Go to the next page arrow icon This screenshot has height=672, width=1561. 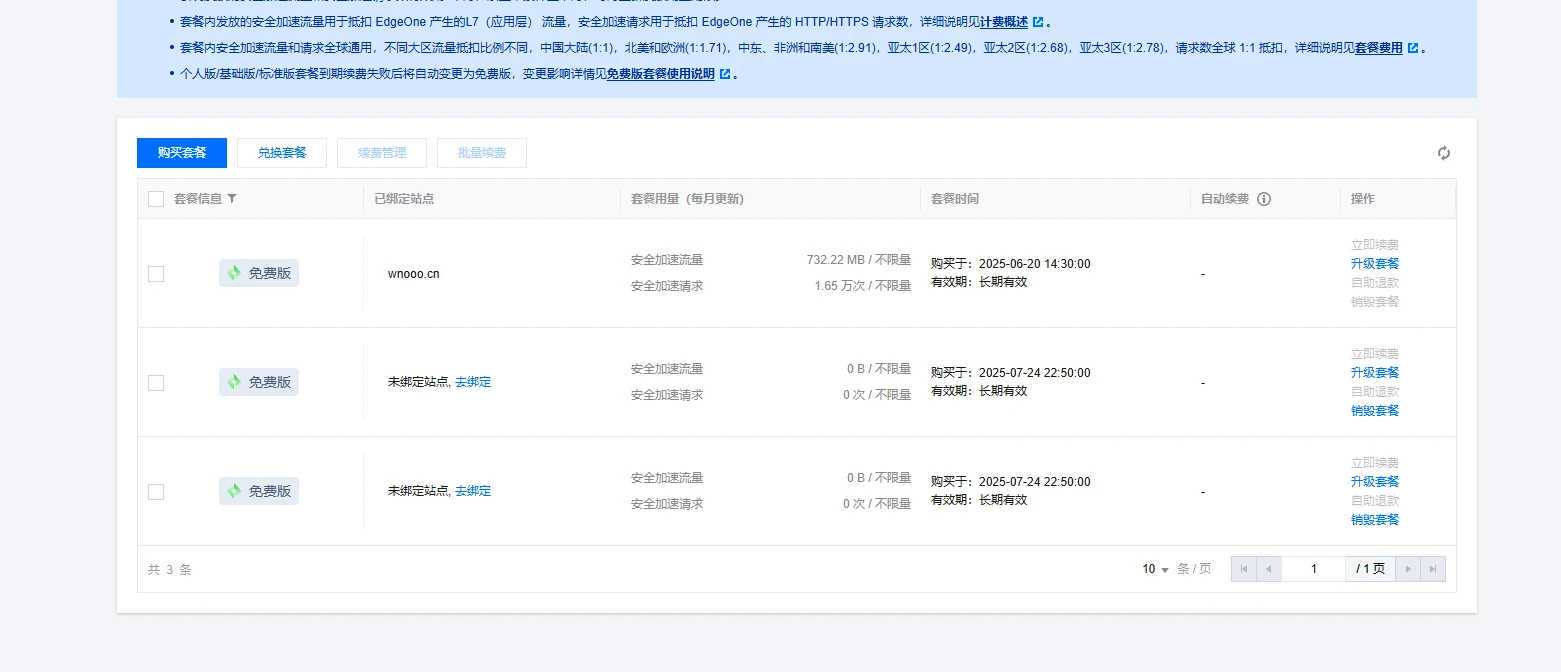pyautogui.click(x=1408, y=569)
